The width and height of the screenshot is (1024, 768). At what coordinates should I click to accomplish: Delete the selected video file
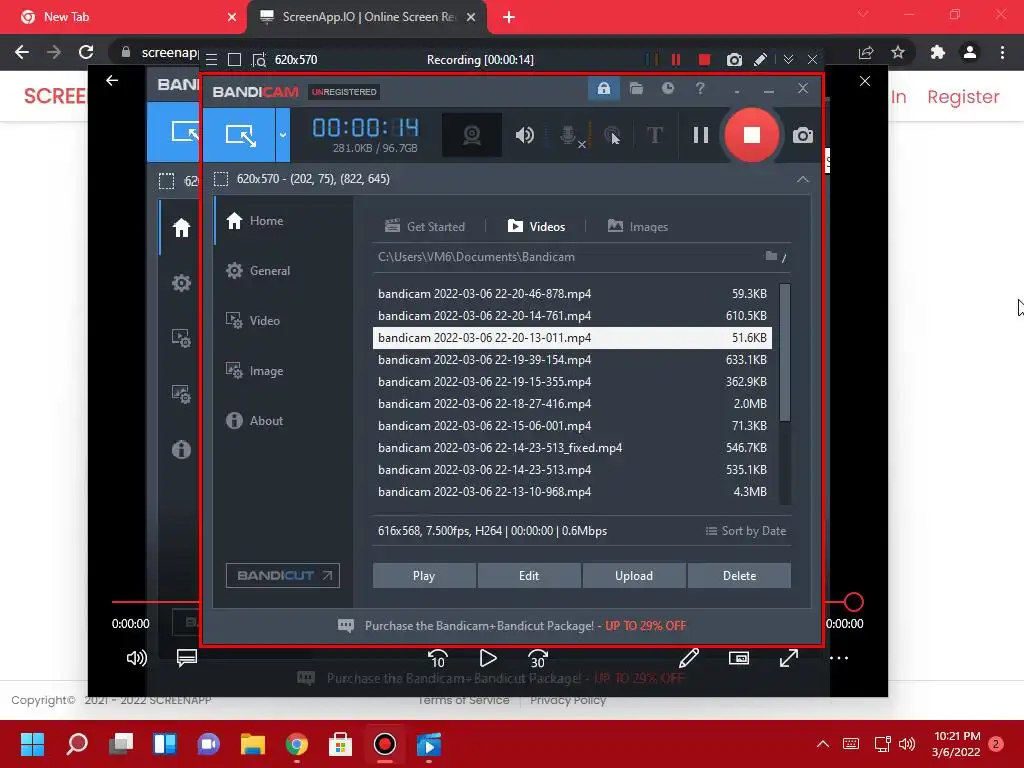point(739,576)
